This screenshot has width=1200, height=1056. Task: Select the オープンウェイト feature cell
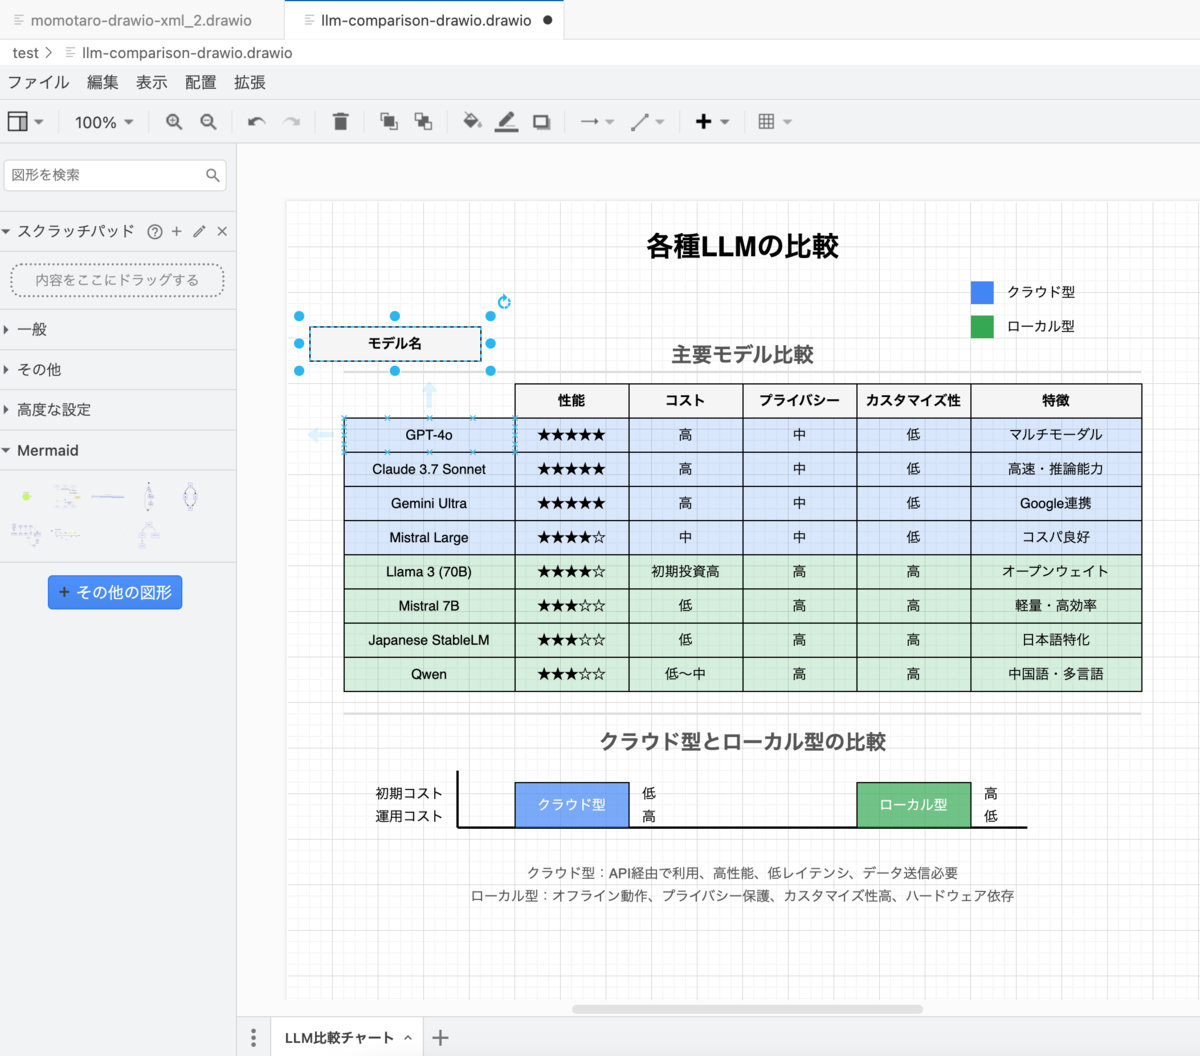1056,571
